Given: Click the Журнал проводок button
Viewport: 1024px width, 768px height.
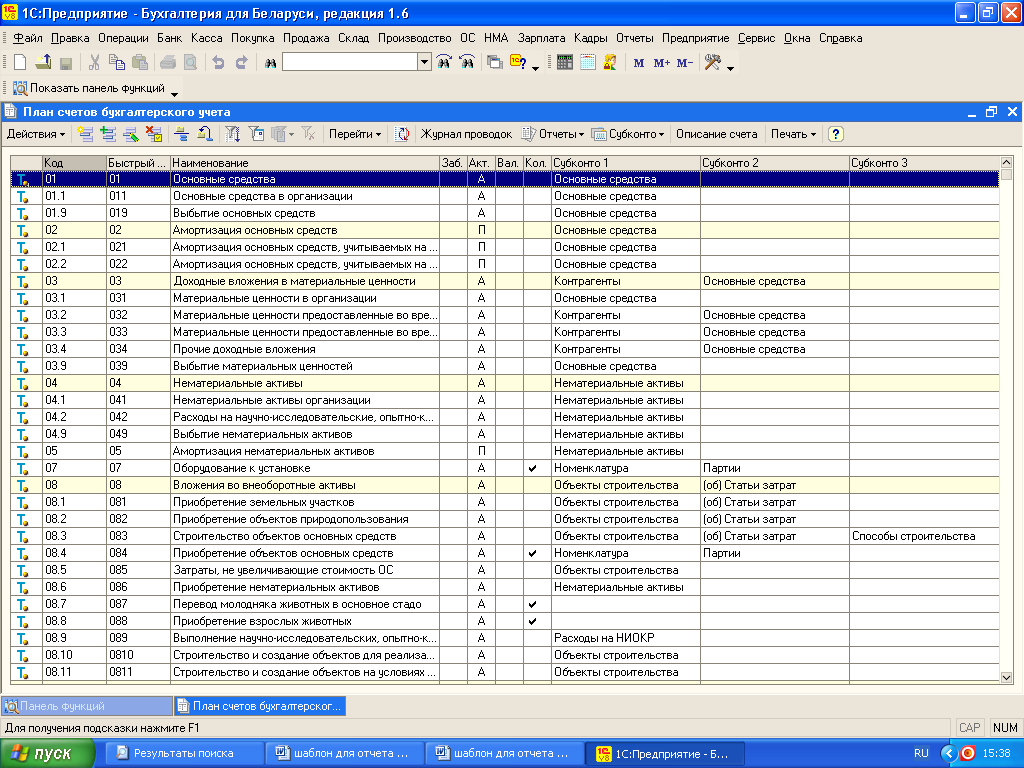Looking at the screenshot, I should (x=466, y=134).
